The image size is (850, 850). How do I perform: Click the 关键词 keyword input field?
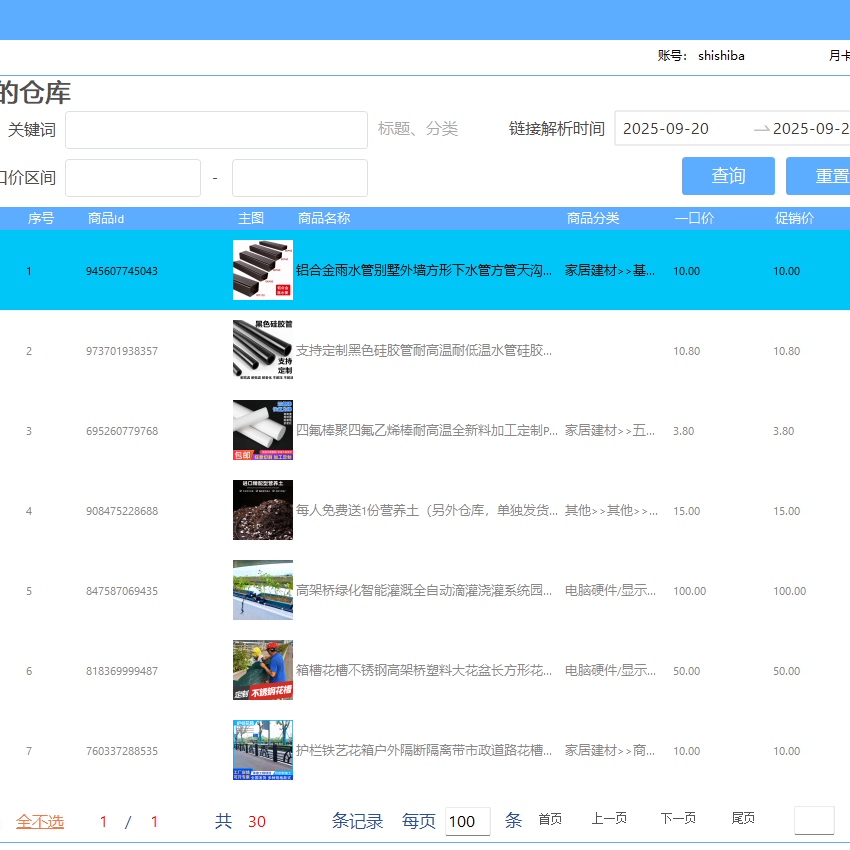point(216,130)
